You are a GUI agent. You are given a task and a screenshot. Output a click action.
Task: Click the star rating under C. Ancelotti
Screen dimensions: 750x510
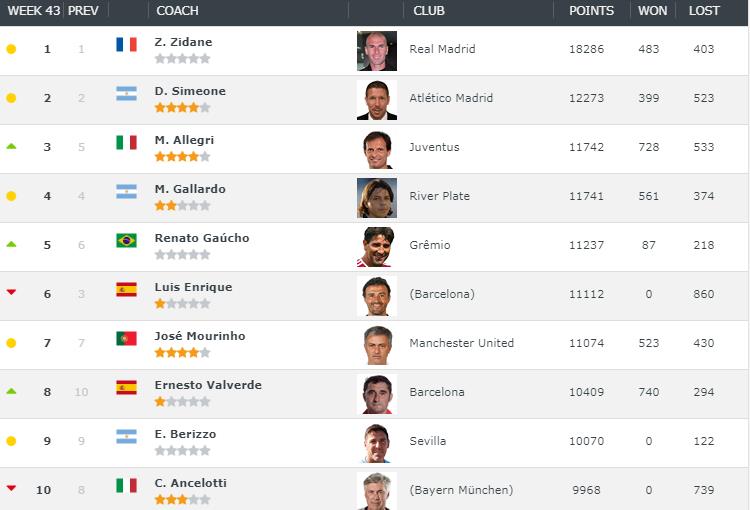182,499
